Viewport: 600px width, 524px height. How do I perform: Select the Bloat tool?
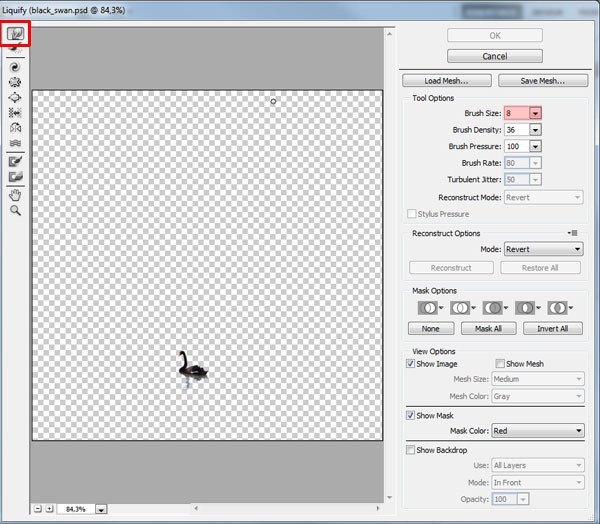point(15,97)
